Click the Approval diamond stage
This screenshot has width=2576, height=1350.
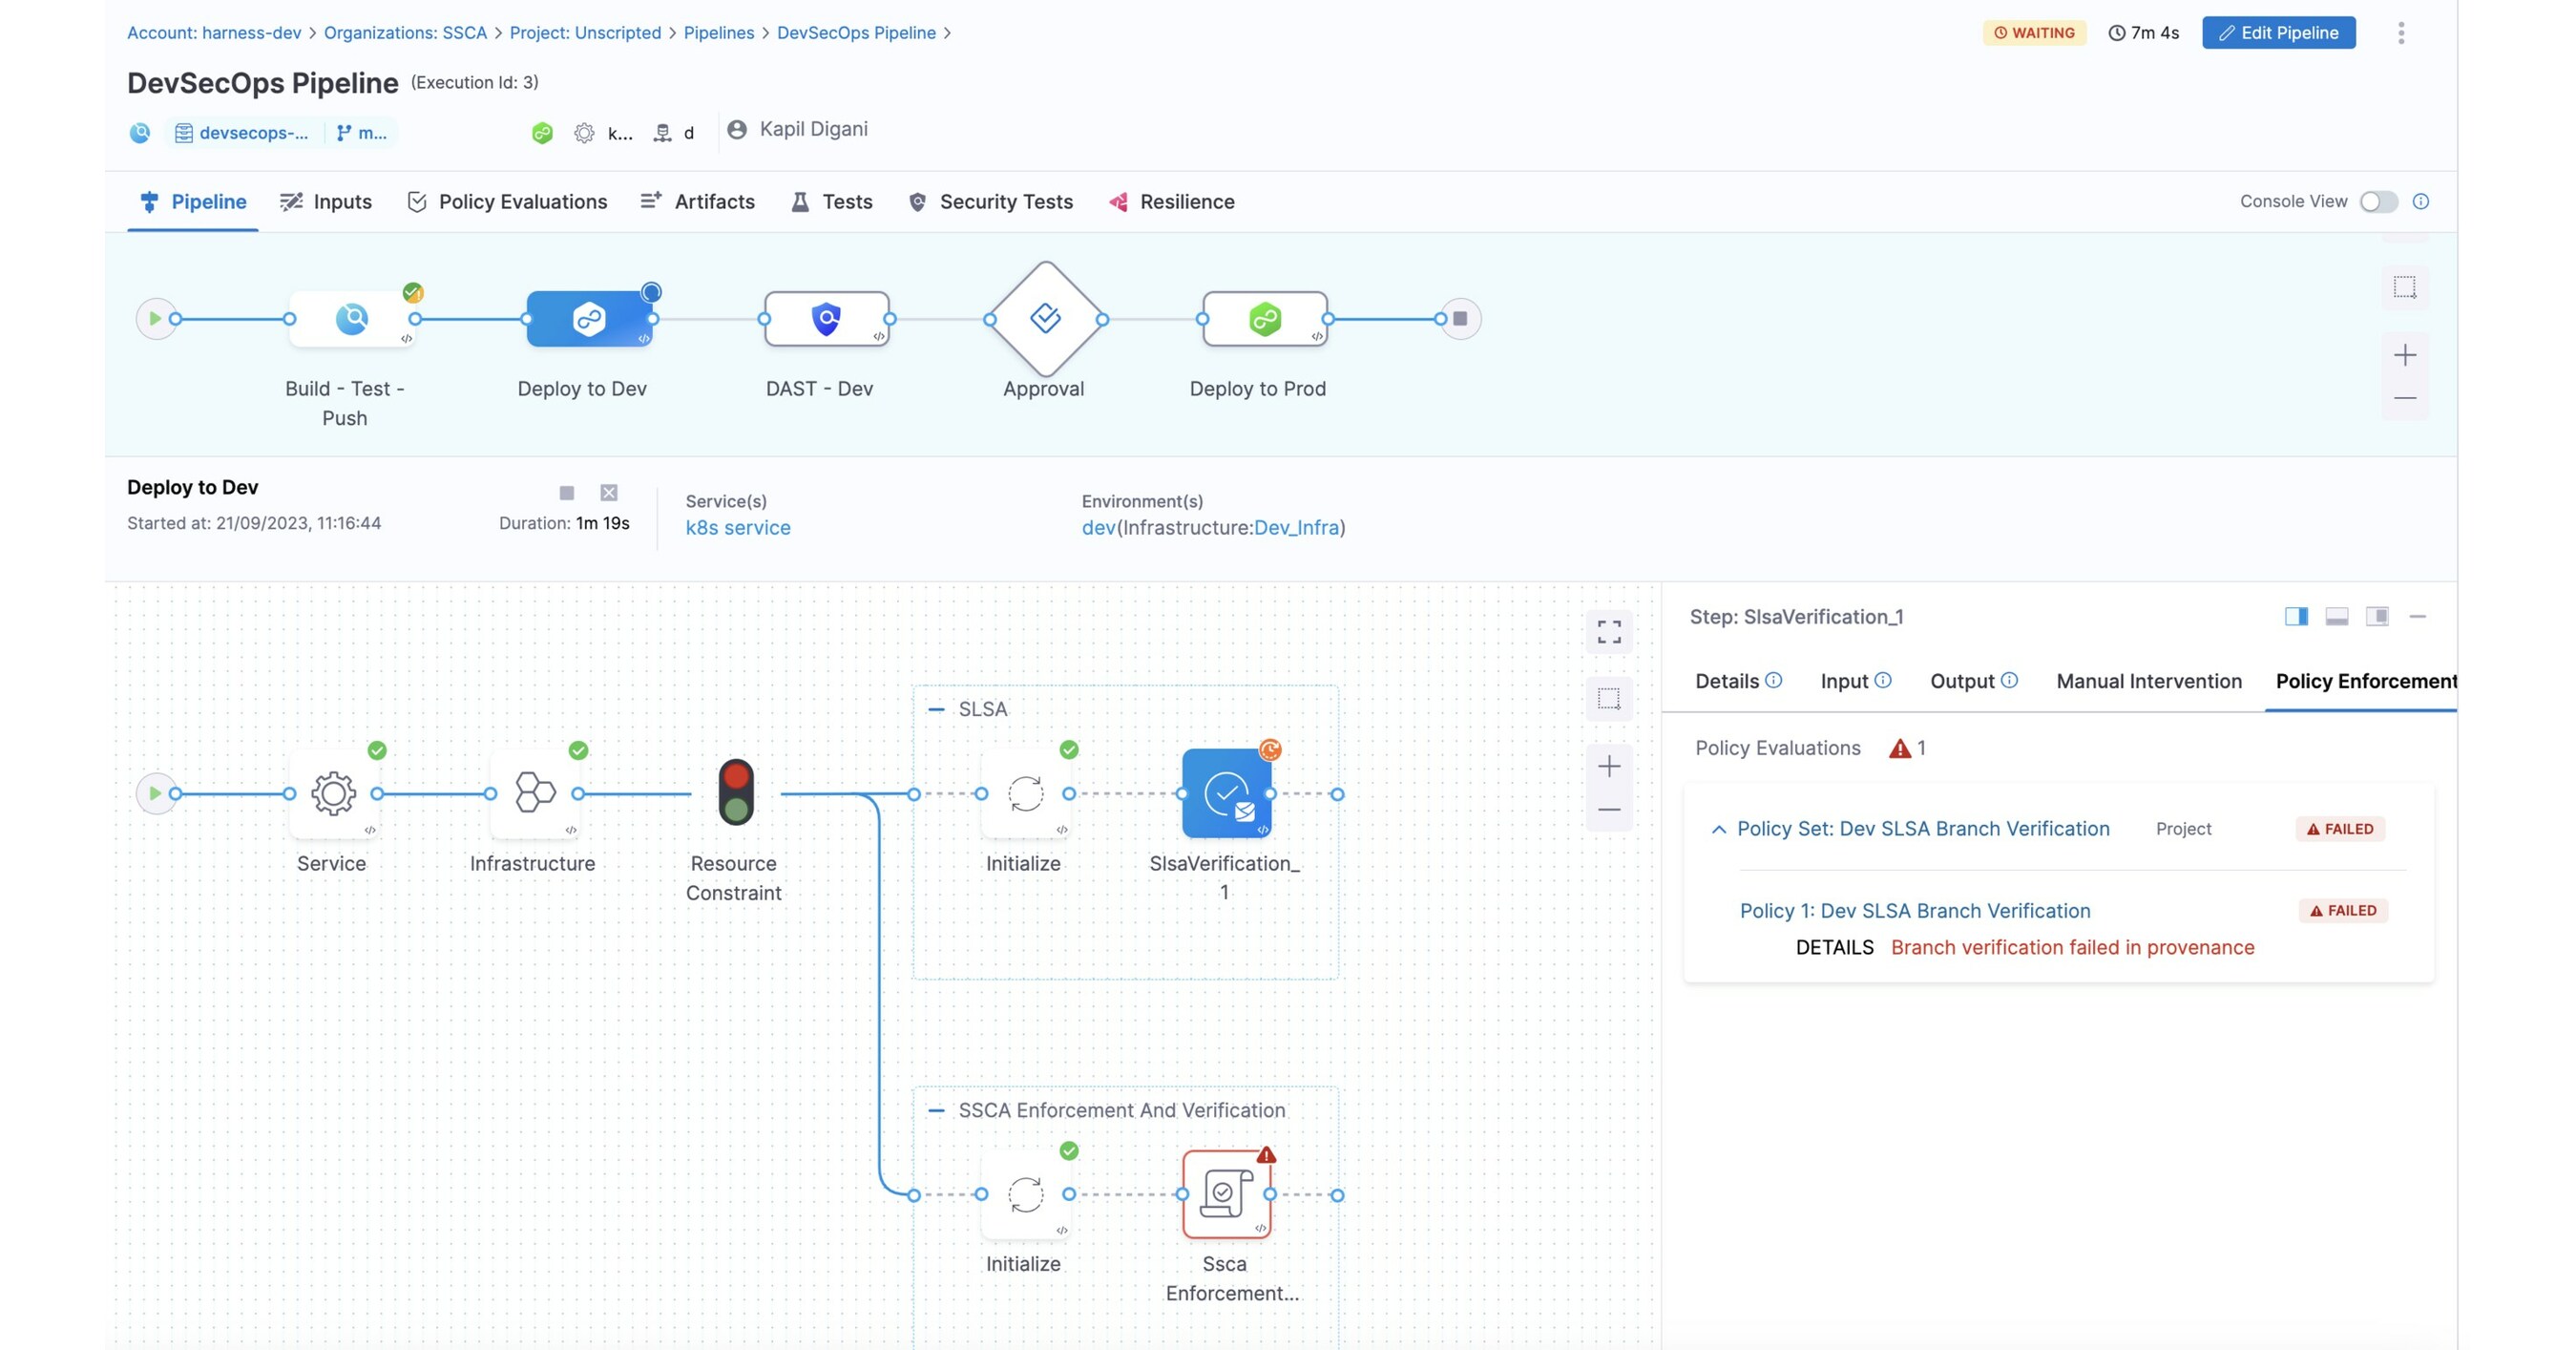point(1045,319)
